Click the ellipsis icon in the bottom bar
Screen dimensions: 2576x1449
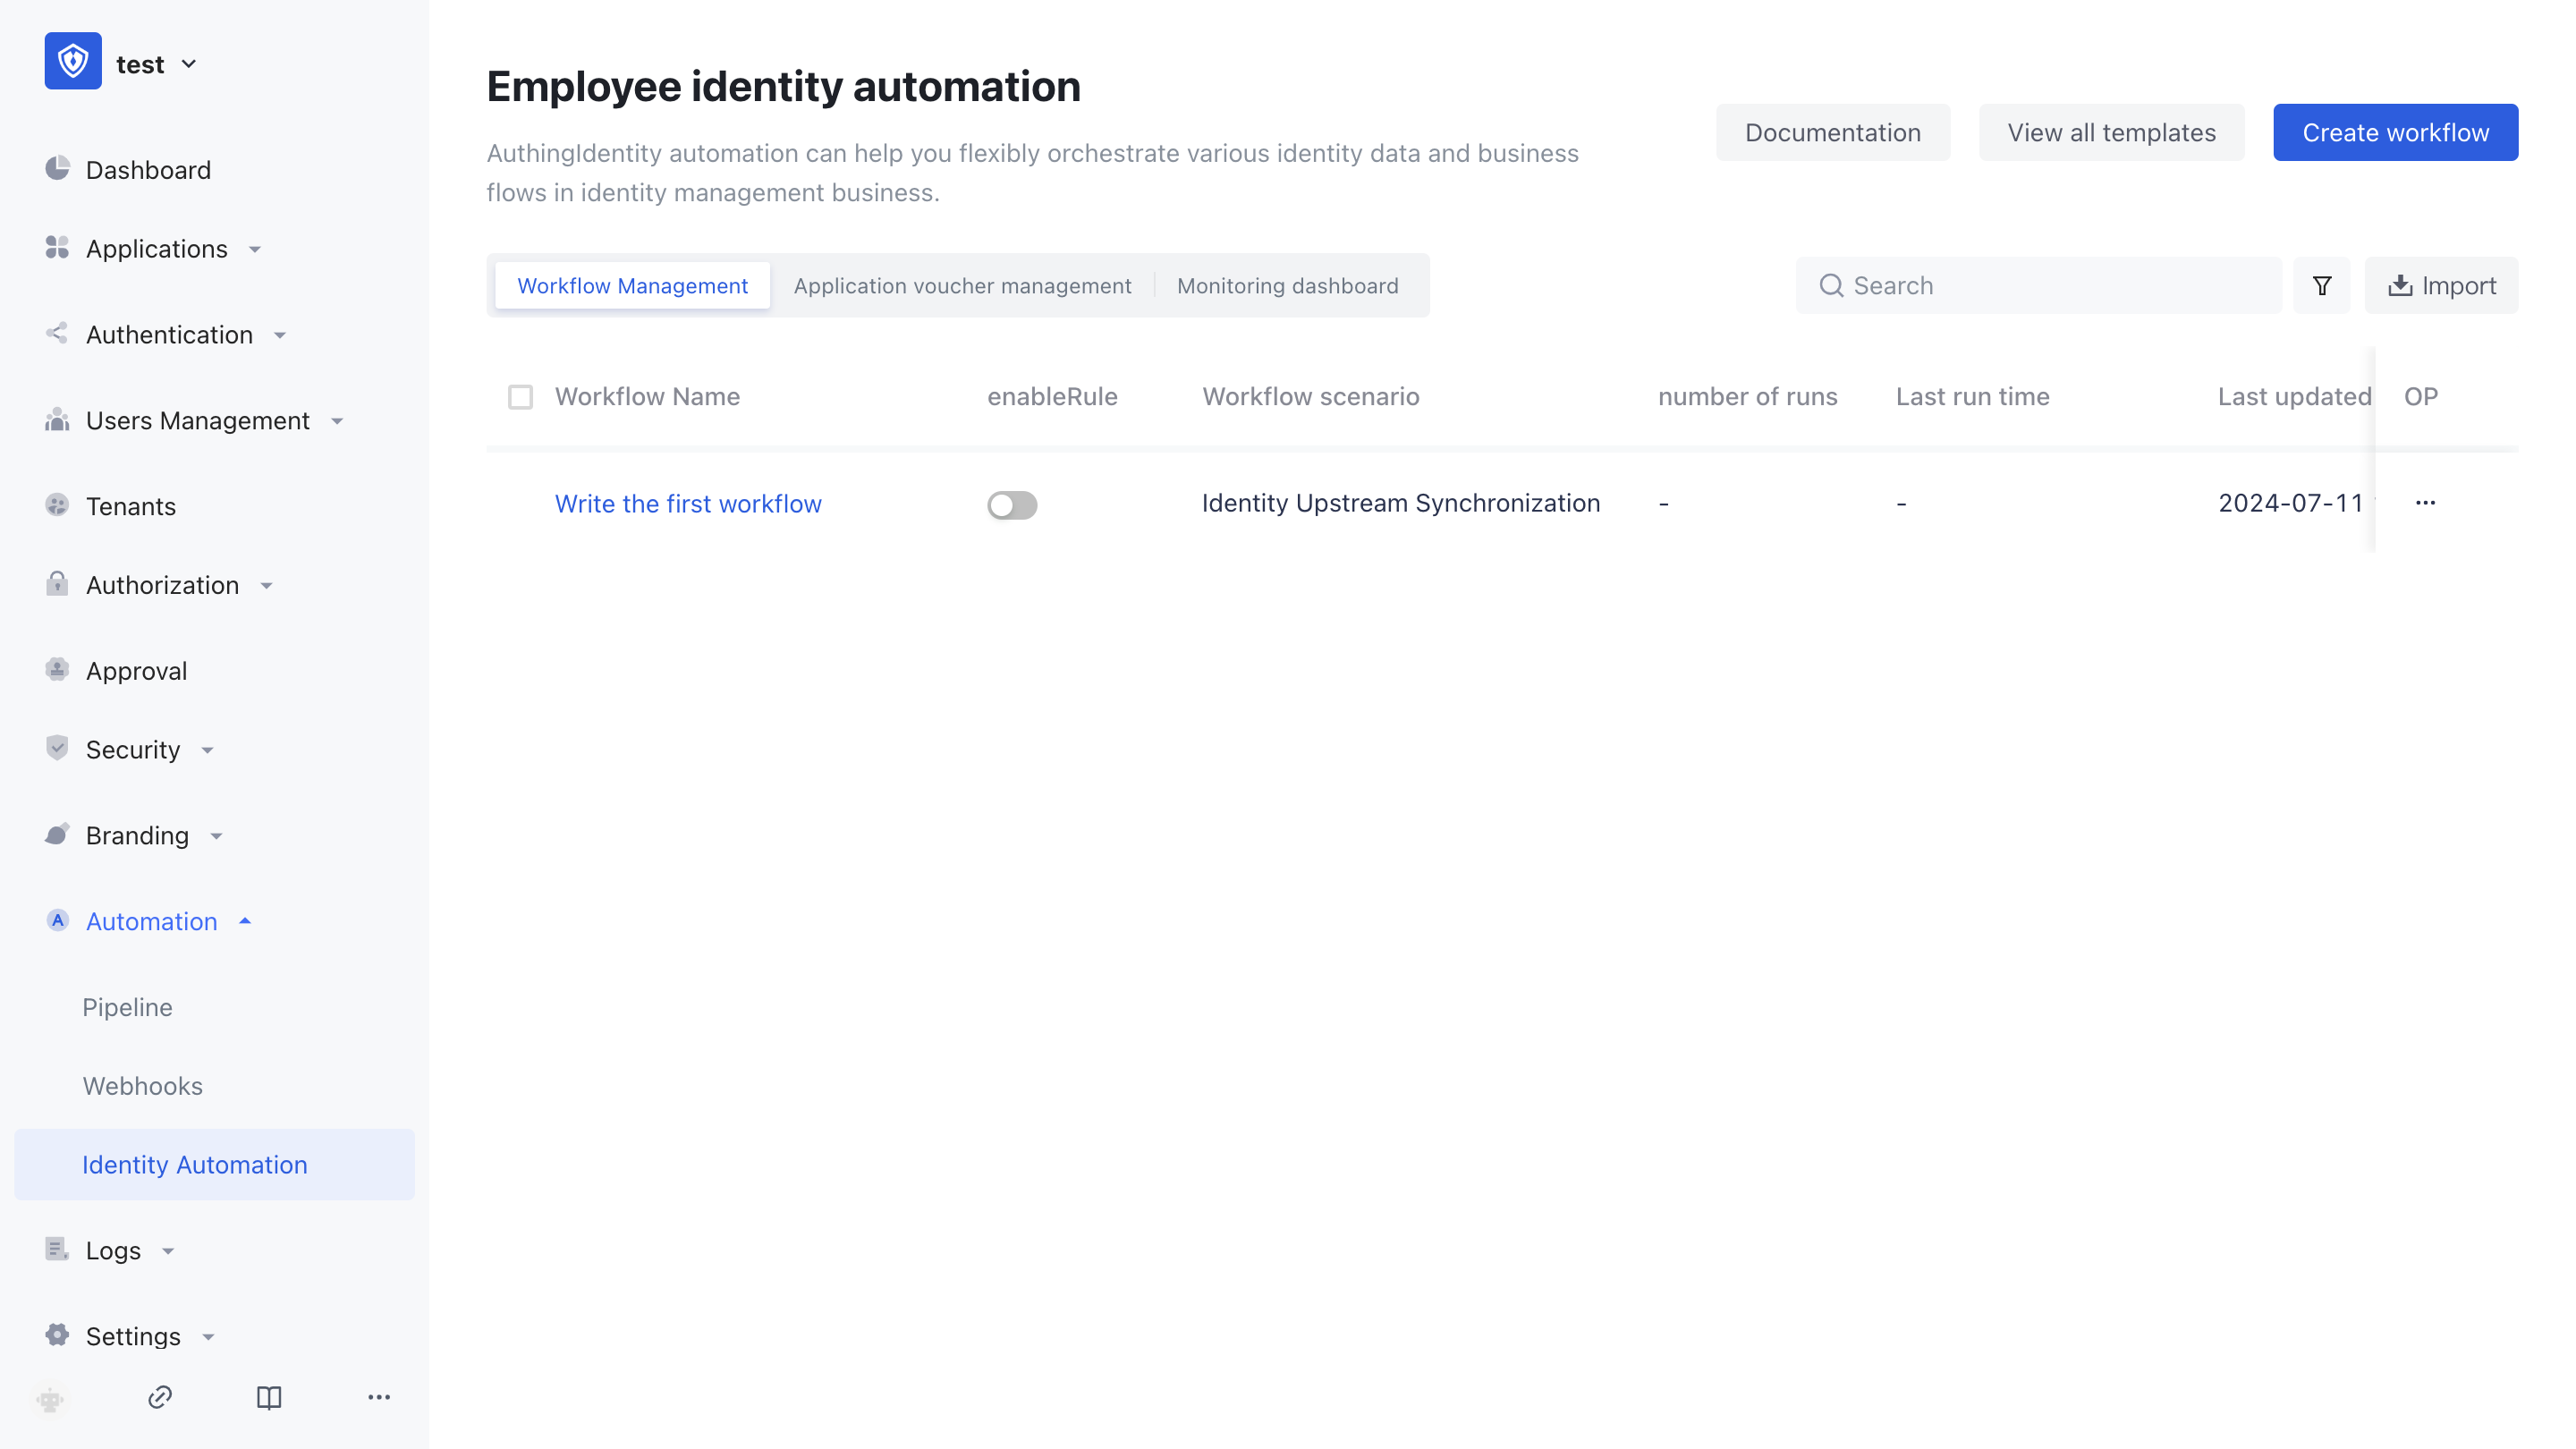378,1398
